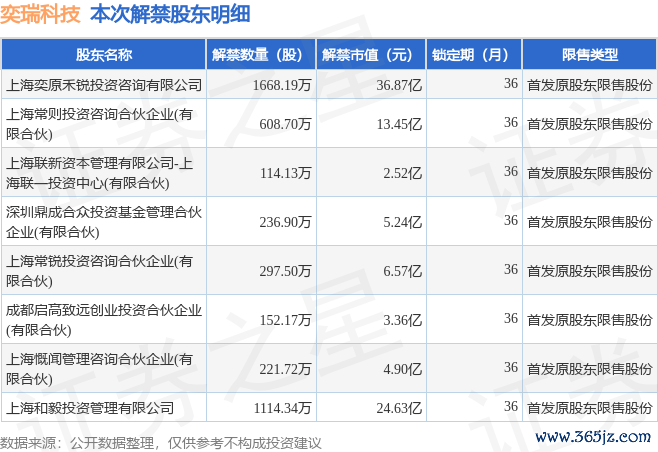This screenshot has width=658, height=452.
Task: Click 首发原股东限售股份 in the 608.70万 row
Action: point(590,124)
